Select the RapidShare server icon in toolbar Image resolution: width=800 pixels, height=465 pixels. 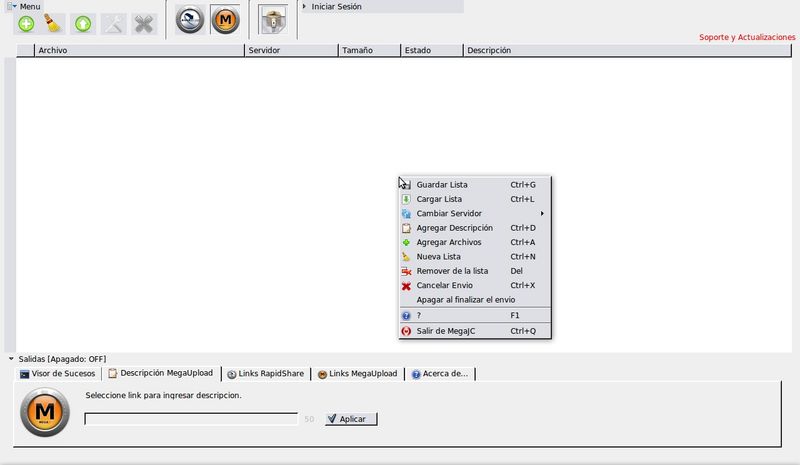click(190, 20)
